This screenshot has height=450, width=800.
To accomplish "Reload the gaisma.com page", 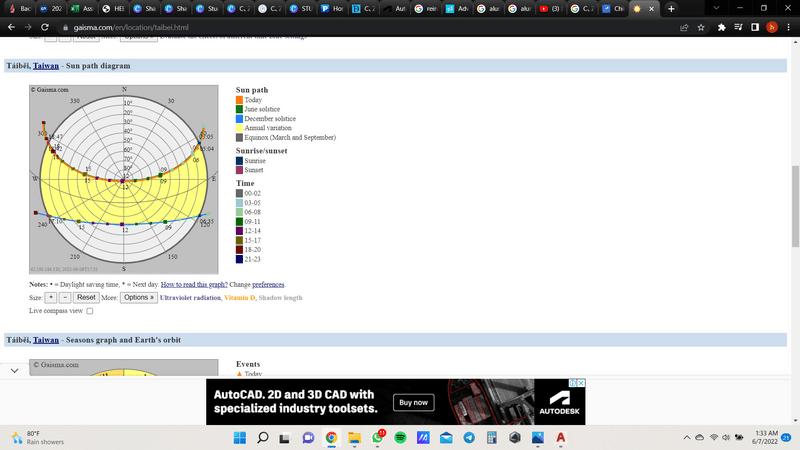I will click(x=45, y=27).
